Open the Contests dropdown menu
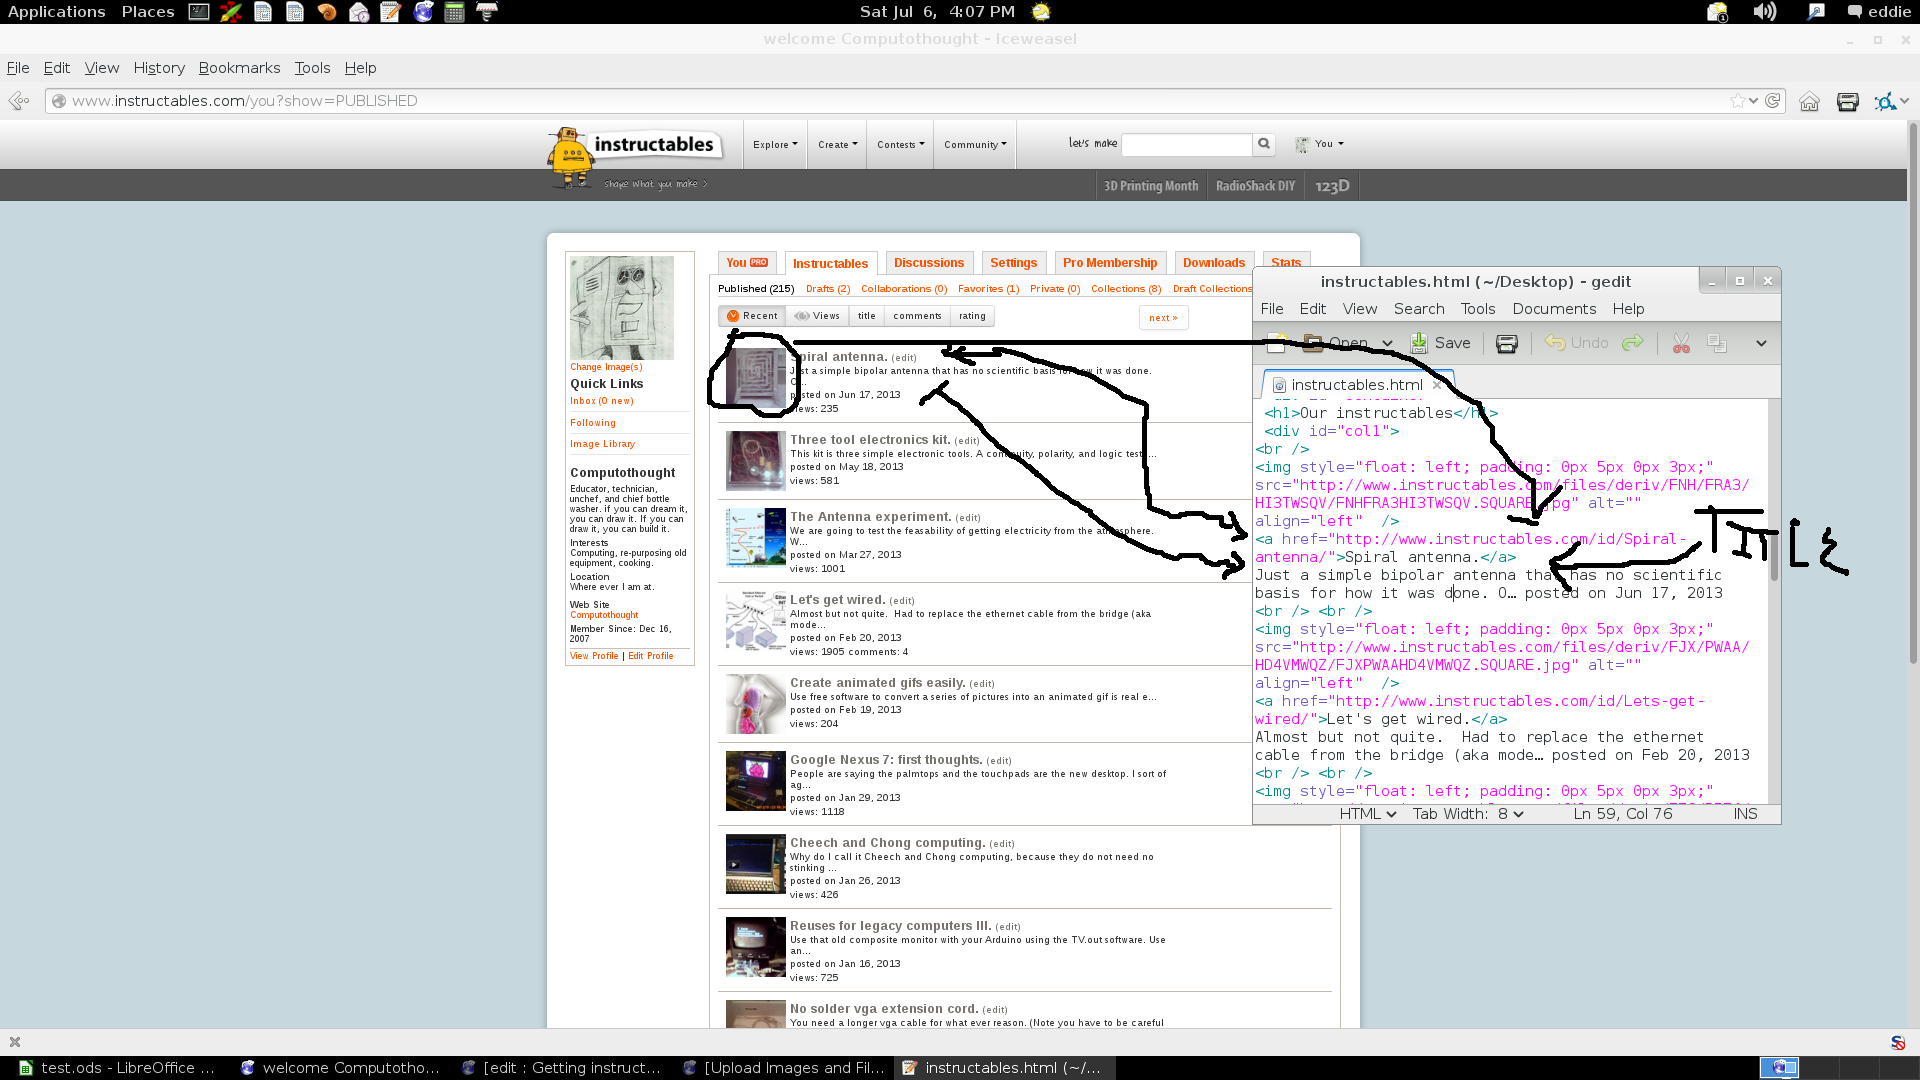Image resolution: width=1920 pixels, height=1080 pixels. tap(900, 144)
